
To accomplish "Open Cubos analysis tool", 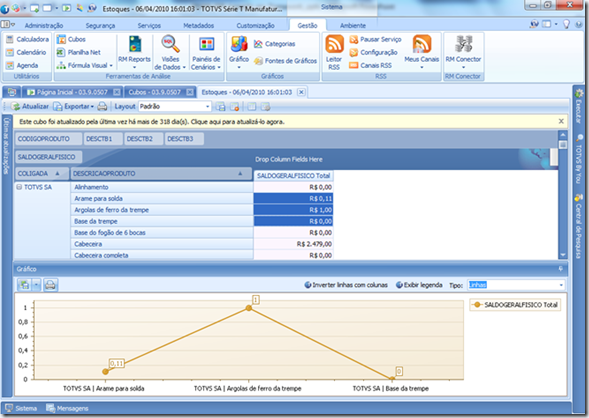I will (71, 39).
